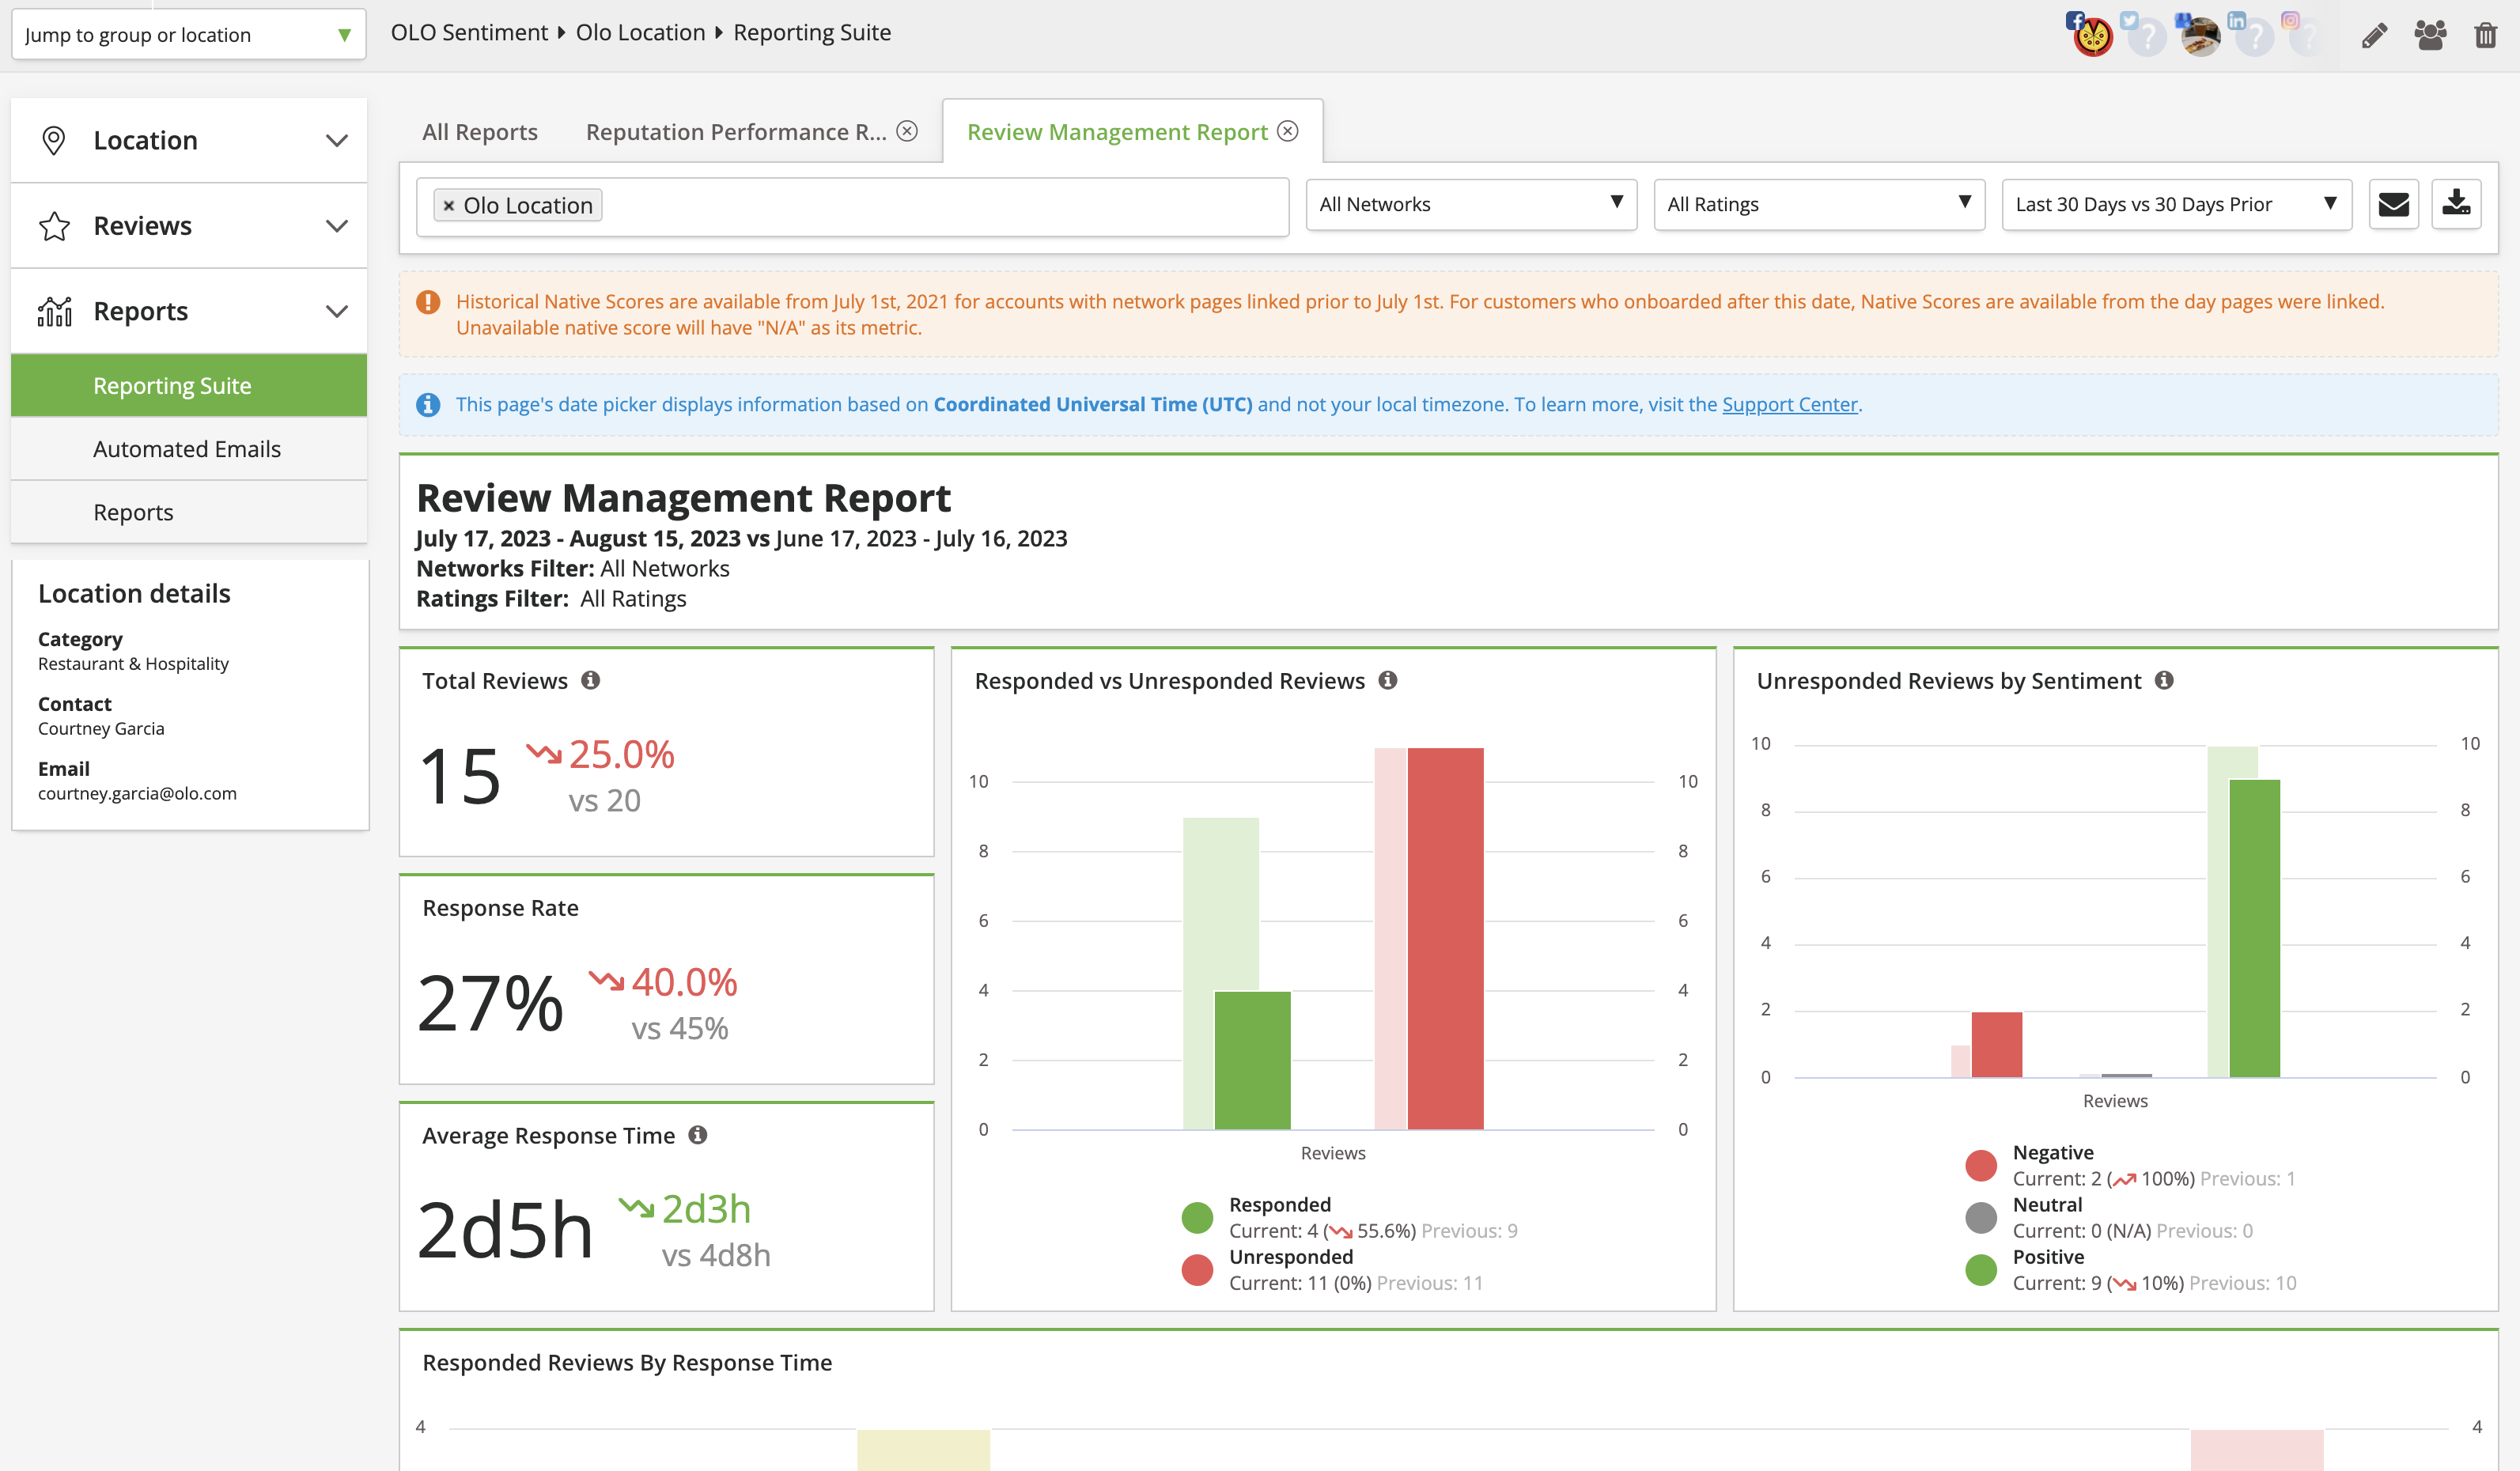Screen dimensions: 2520x1471
Task: Switch to Reputation Performance R... tab
Action: (x=736, y=132)
